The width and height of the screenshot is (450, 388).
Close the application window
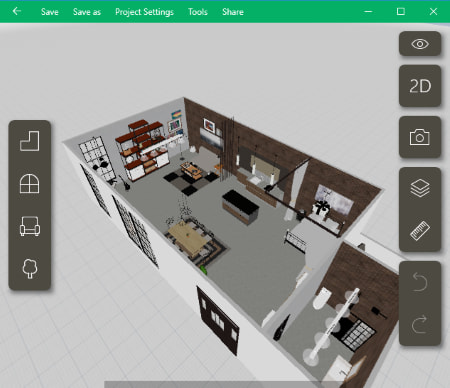[433, 12]
